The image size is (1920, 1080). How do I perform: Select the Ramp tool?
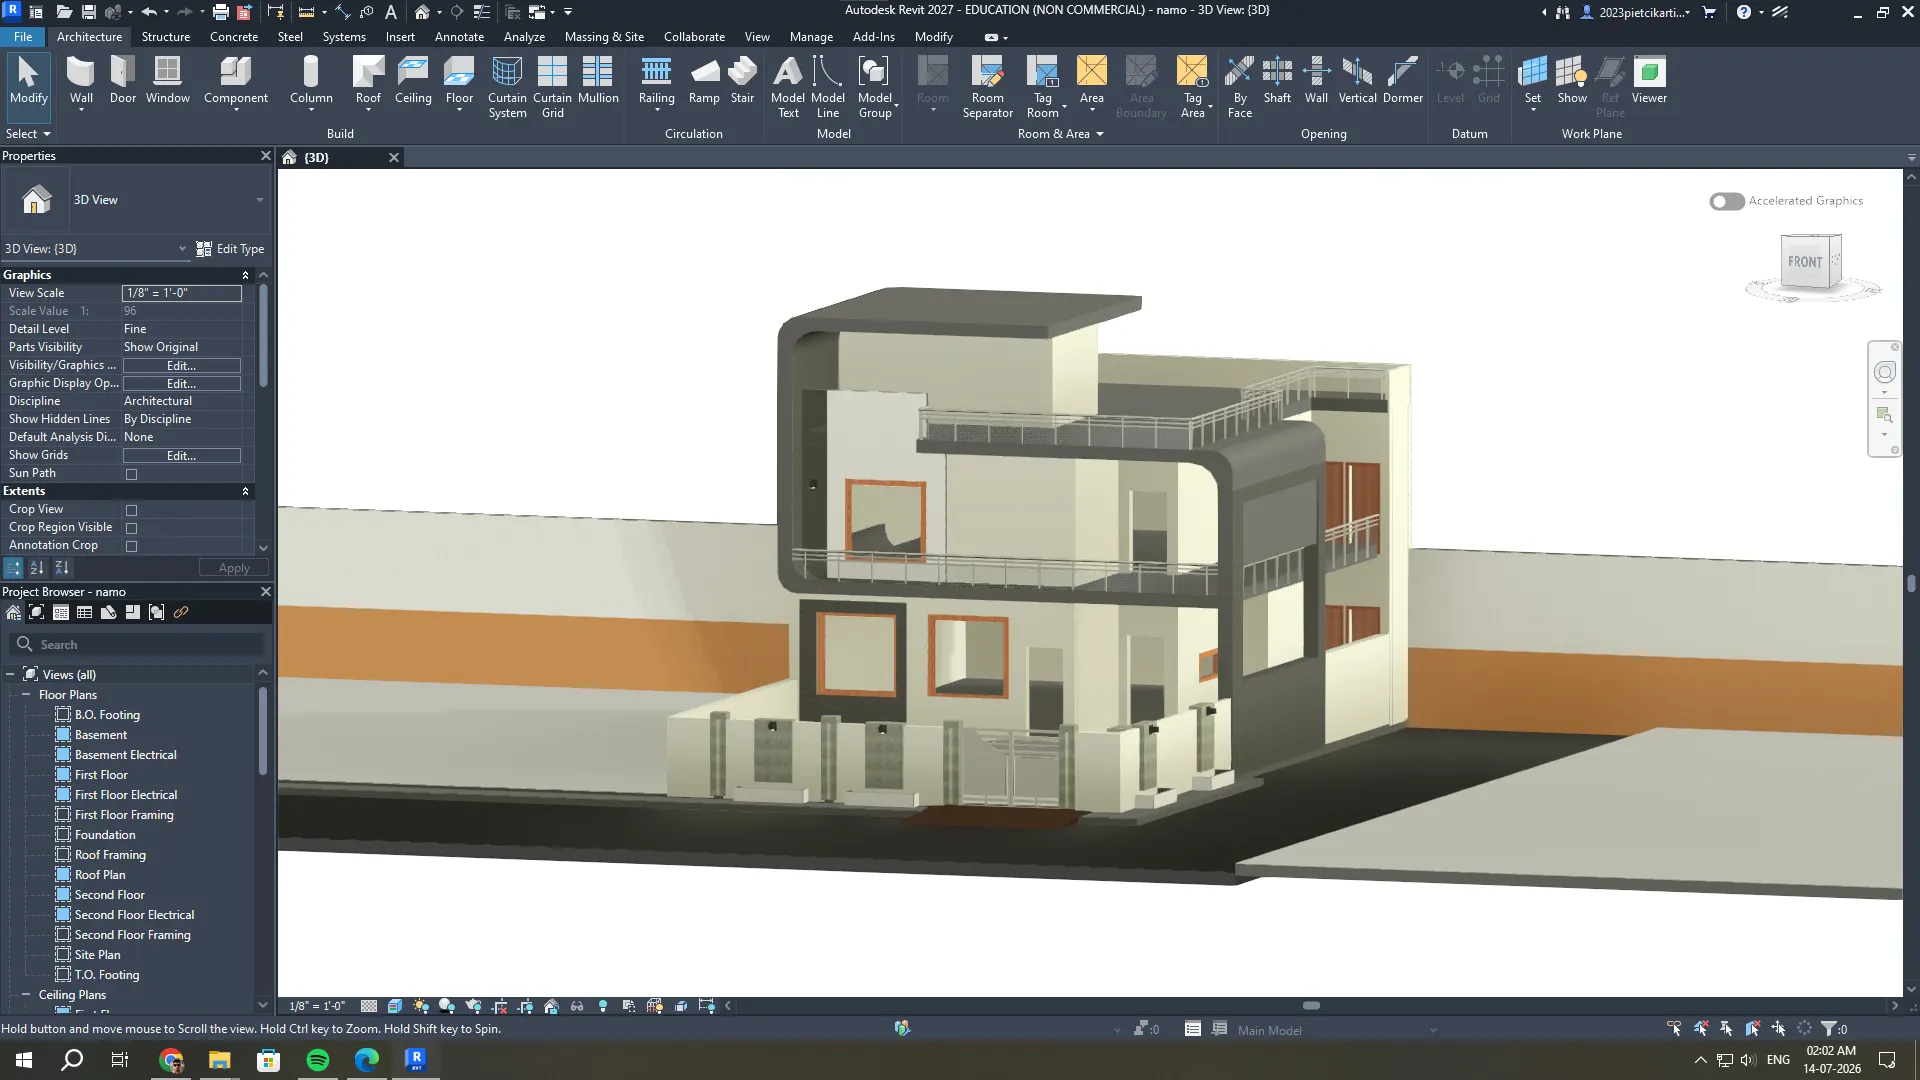pos(704,80)
